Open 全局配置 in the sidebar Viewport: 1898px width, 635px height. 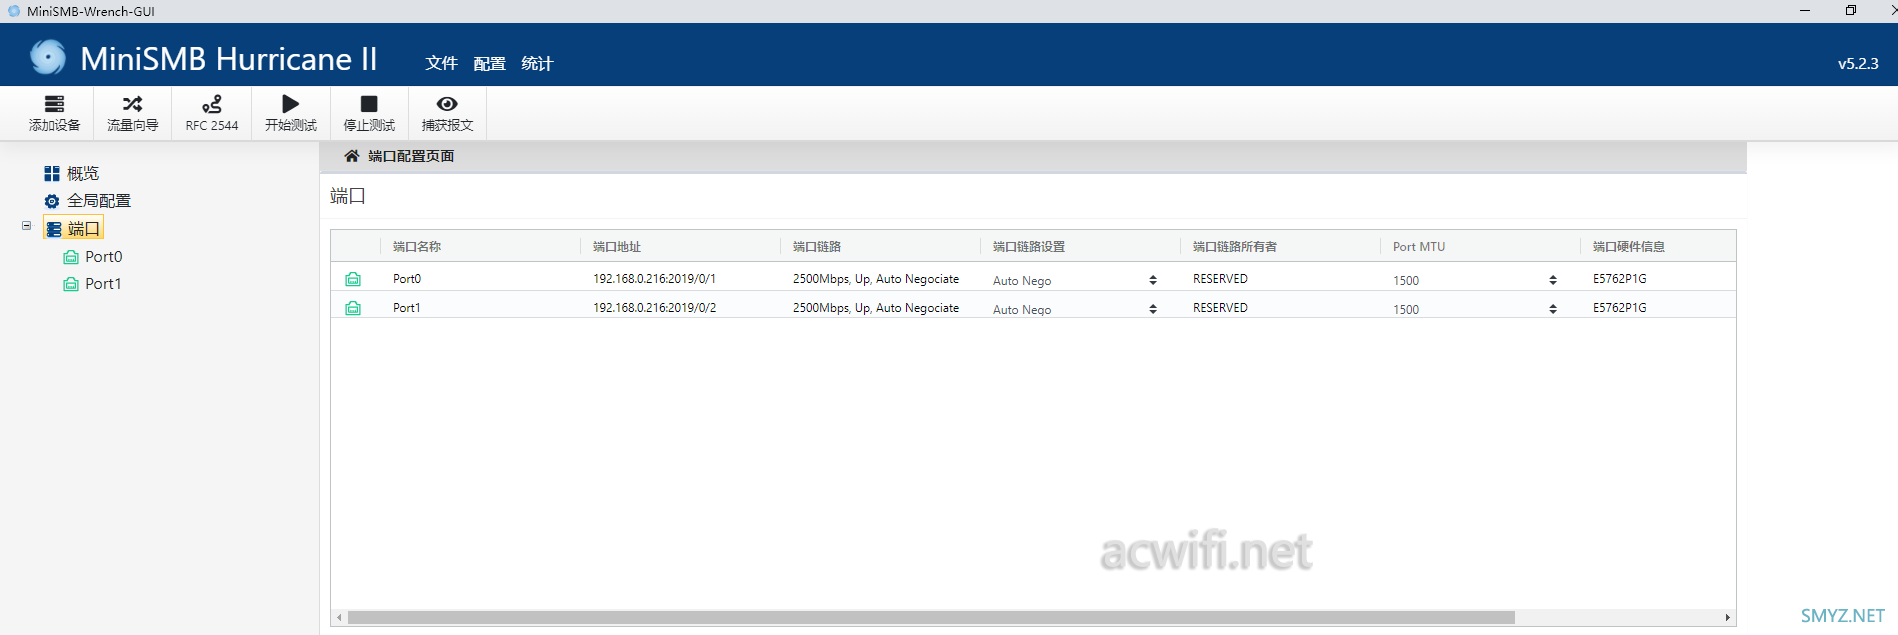[99, 200]
